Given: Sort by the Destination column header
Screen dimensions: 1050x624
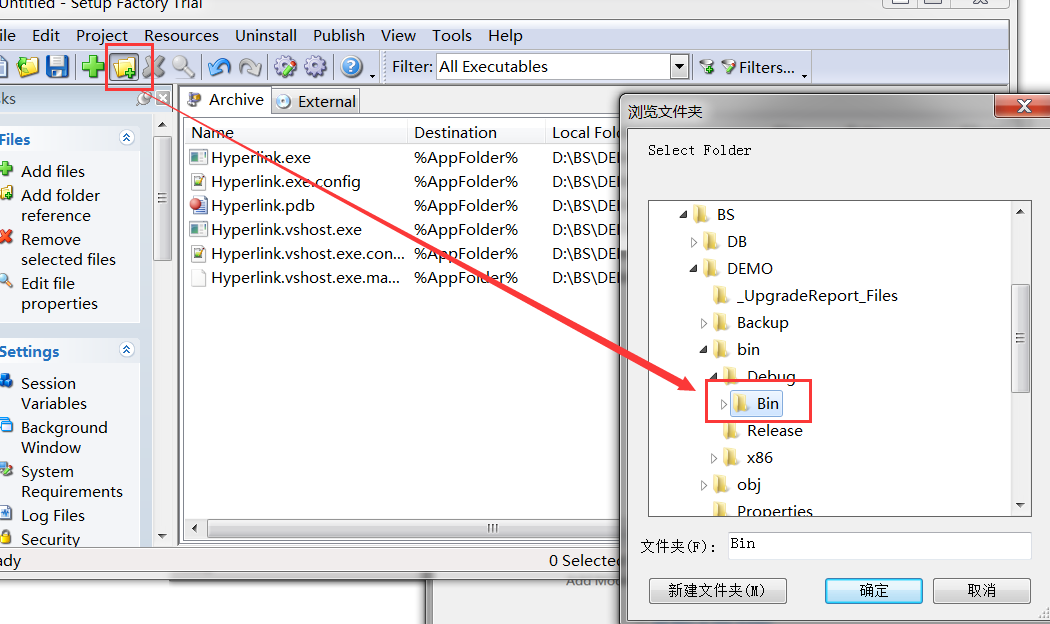Looking at the screenshot, I should (476, 133).
